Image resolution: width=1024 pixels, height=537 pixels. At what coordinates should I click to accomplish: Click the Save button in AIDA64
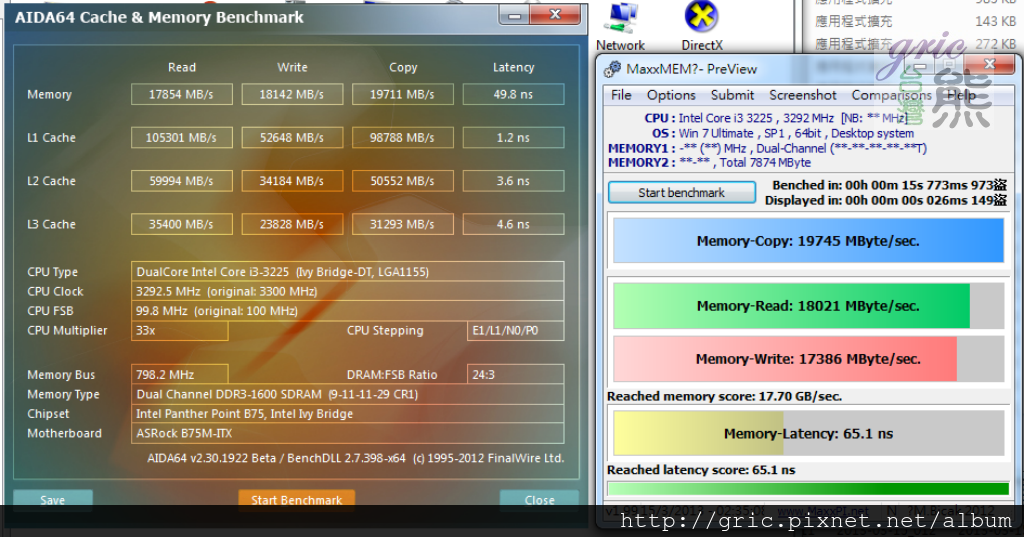(52, 500)
